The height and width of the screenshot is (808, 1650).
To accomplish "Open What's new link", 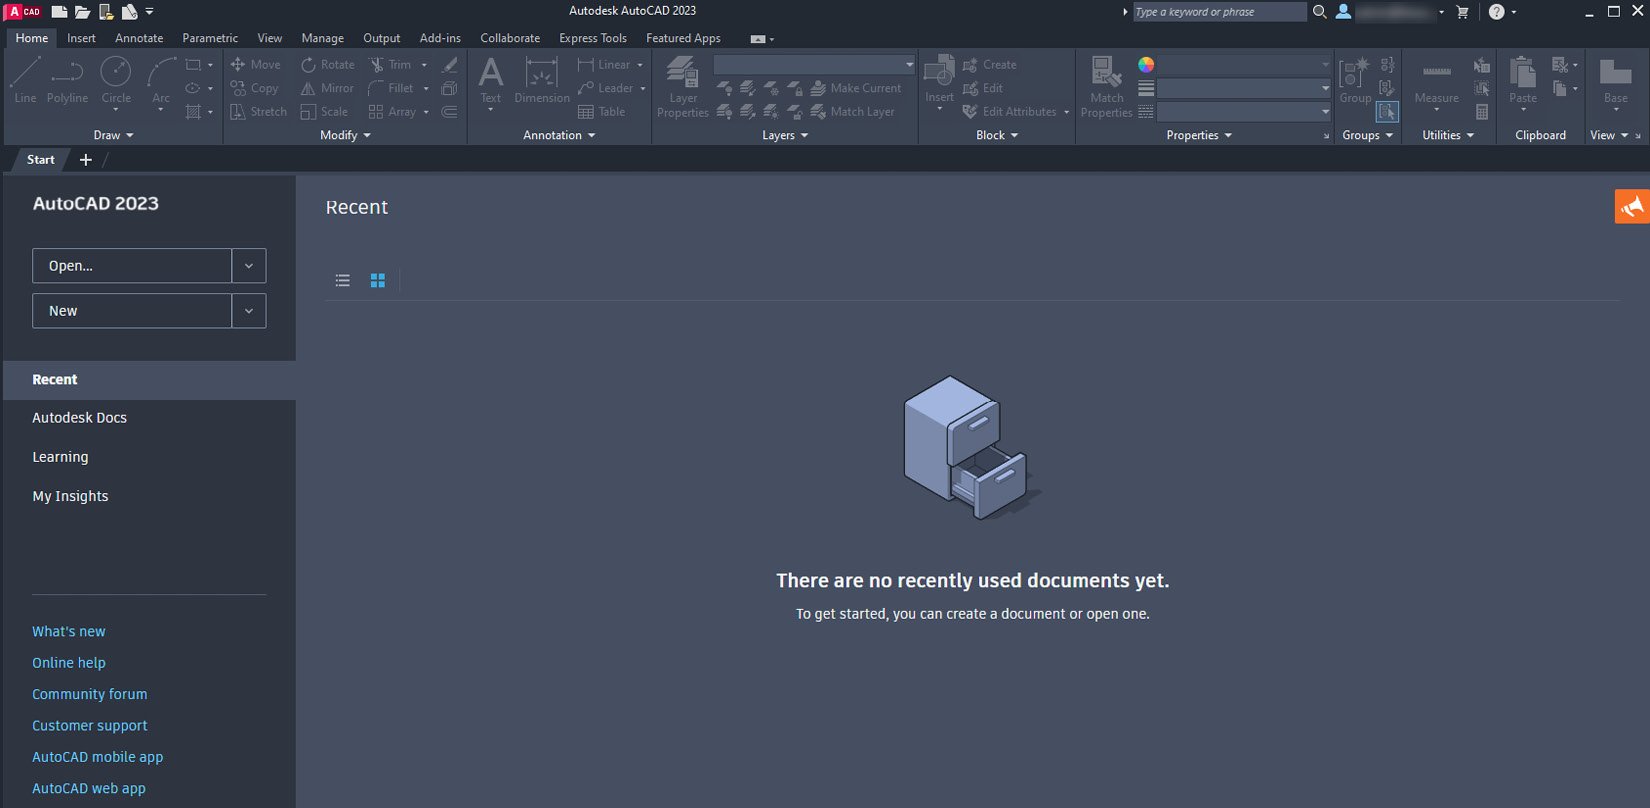I will point(68,631).
